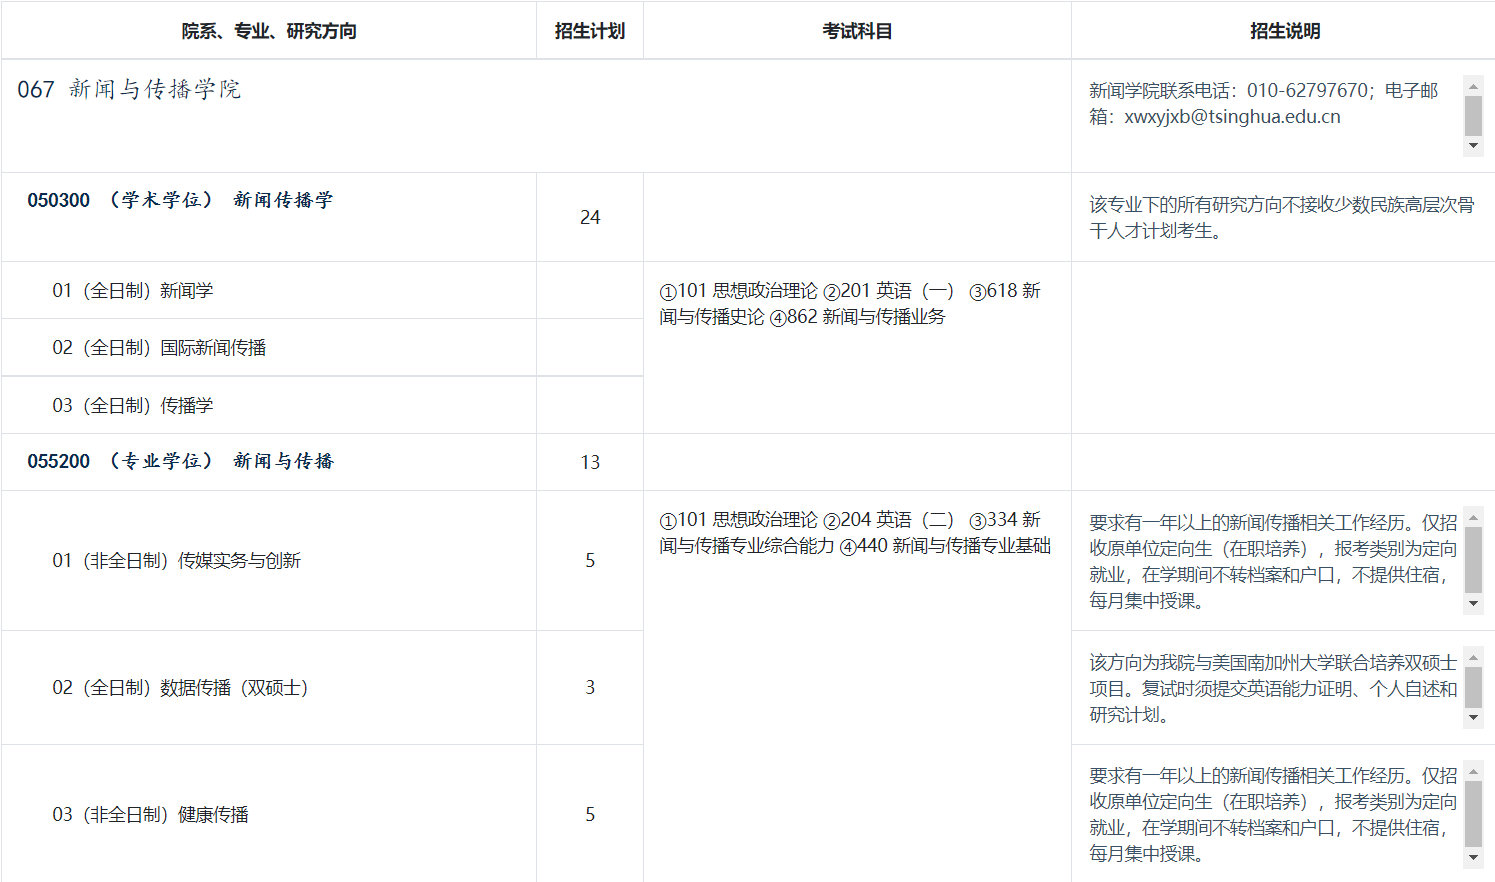Click scroll-up arrow beside 传媒实务与创新 note
Image resolution: width=1495 pixels, height=882 pixels.
1473,518
